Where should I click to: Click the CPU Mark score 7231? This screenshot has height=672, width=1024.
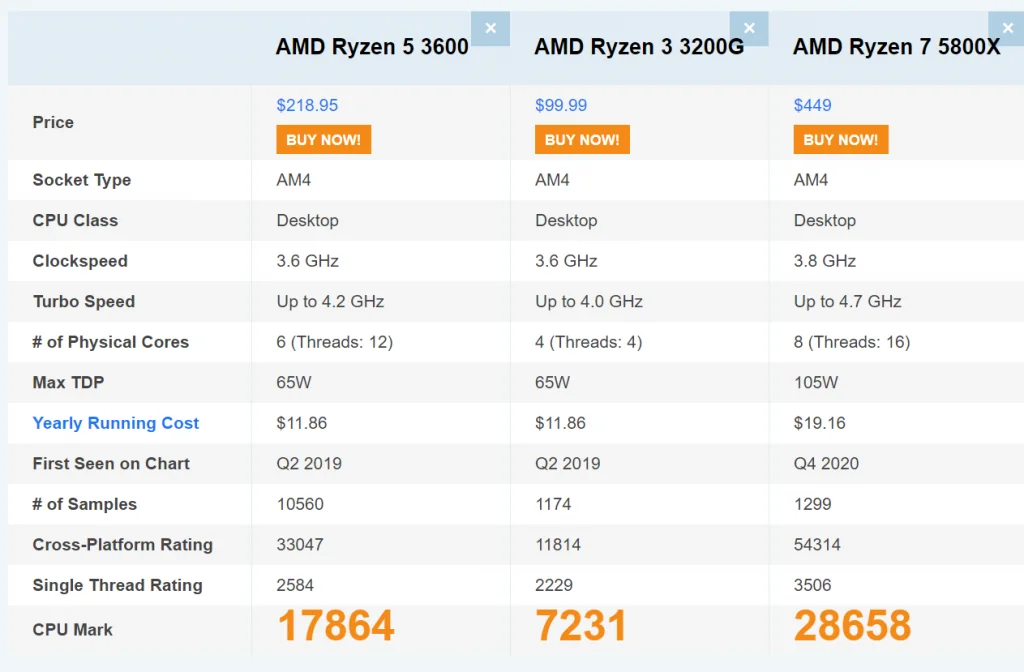(x=581, y=626)
